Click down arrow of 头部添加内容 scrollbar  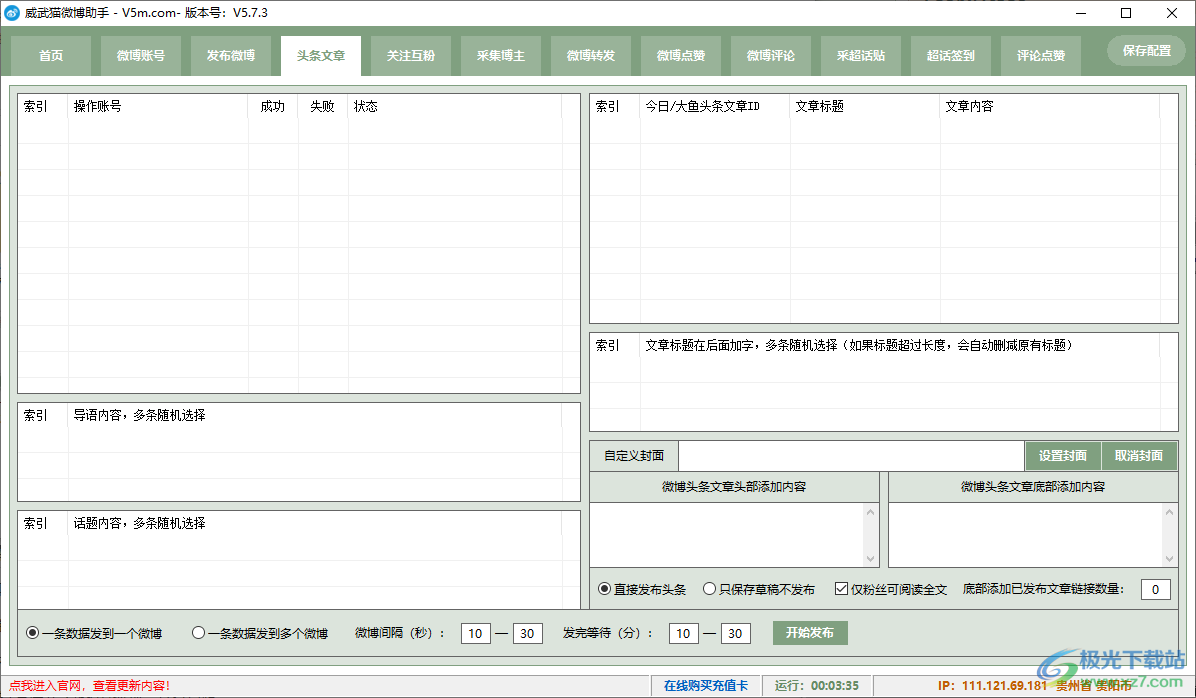(870, 558)
